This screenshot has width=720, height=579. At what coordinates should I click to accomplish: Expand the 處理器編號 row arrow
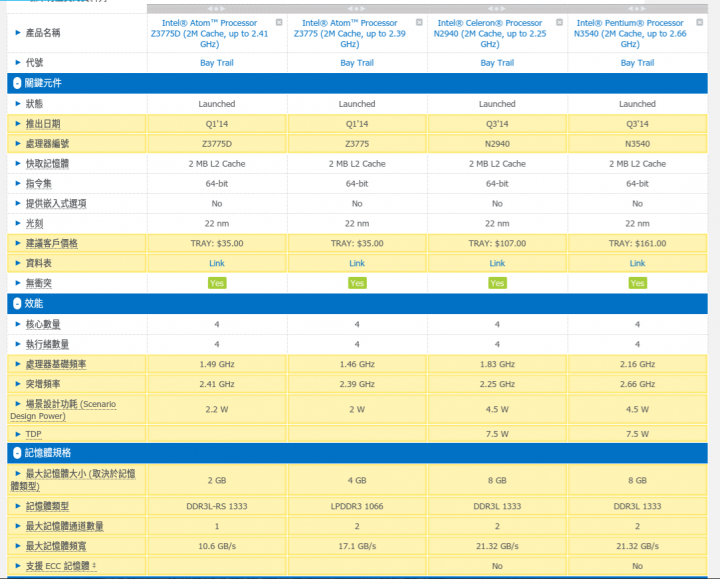[x=18, y=144]
